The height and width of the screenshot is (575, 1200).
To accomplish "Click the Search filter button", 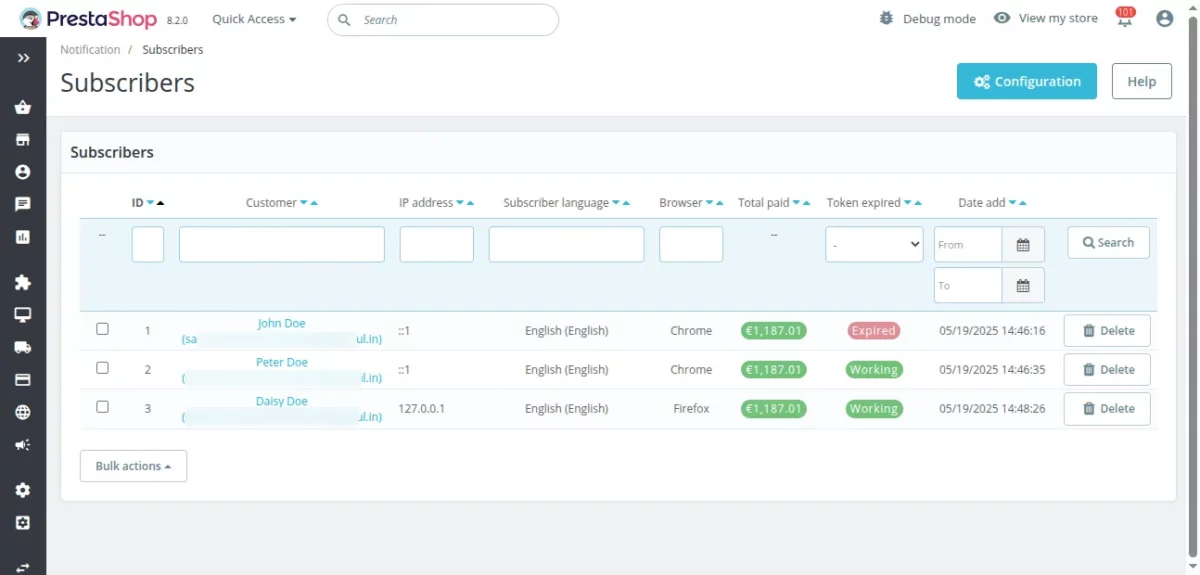I will pos(1108,242).
